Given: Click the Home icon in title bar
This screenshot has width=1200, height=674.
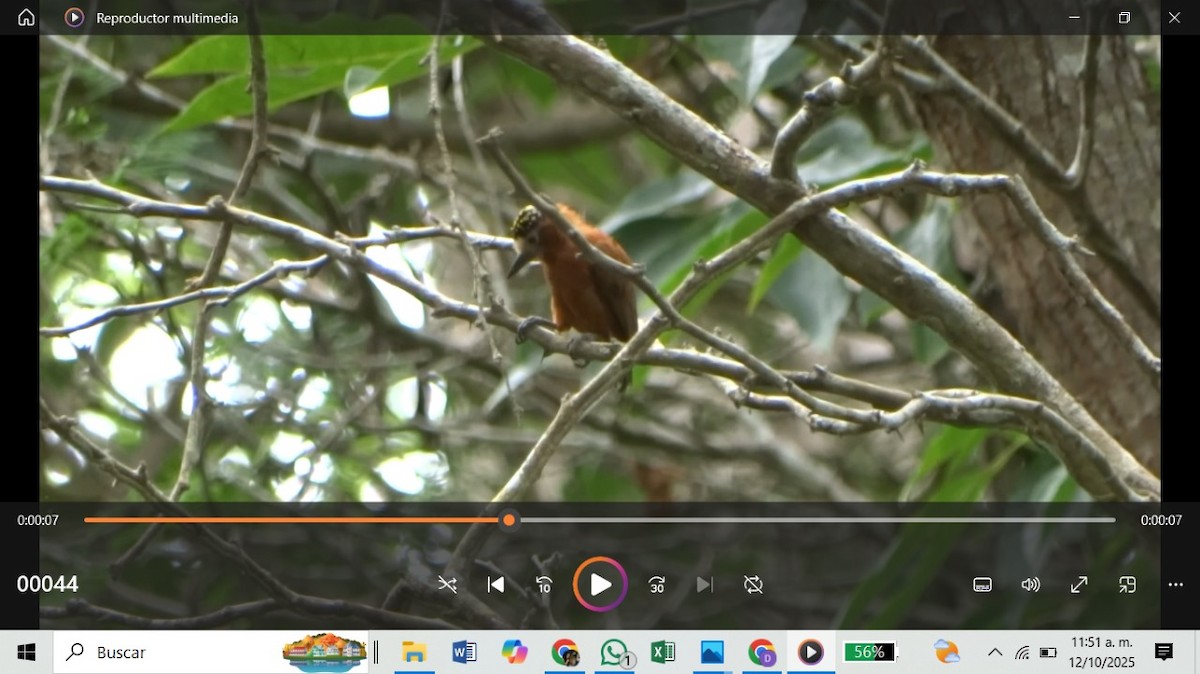Looking at the screenshot, I should coord(26,17).
